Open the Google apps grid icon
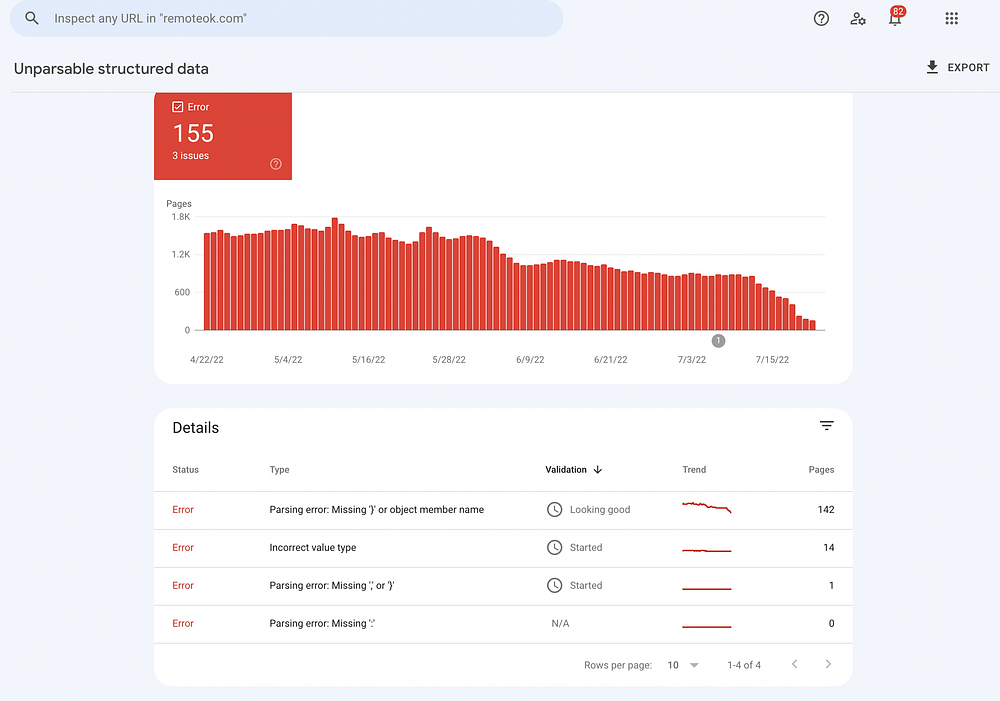Viewport: 1000px width, 701px height. click(952, 18)
